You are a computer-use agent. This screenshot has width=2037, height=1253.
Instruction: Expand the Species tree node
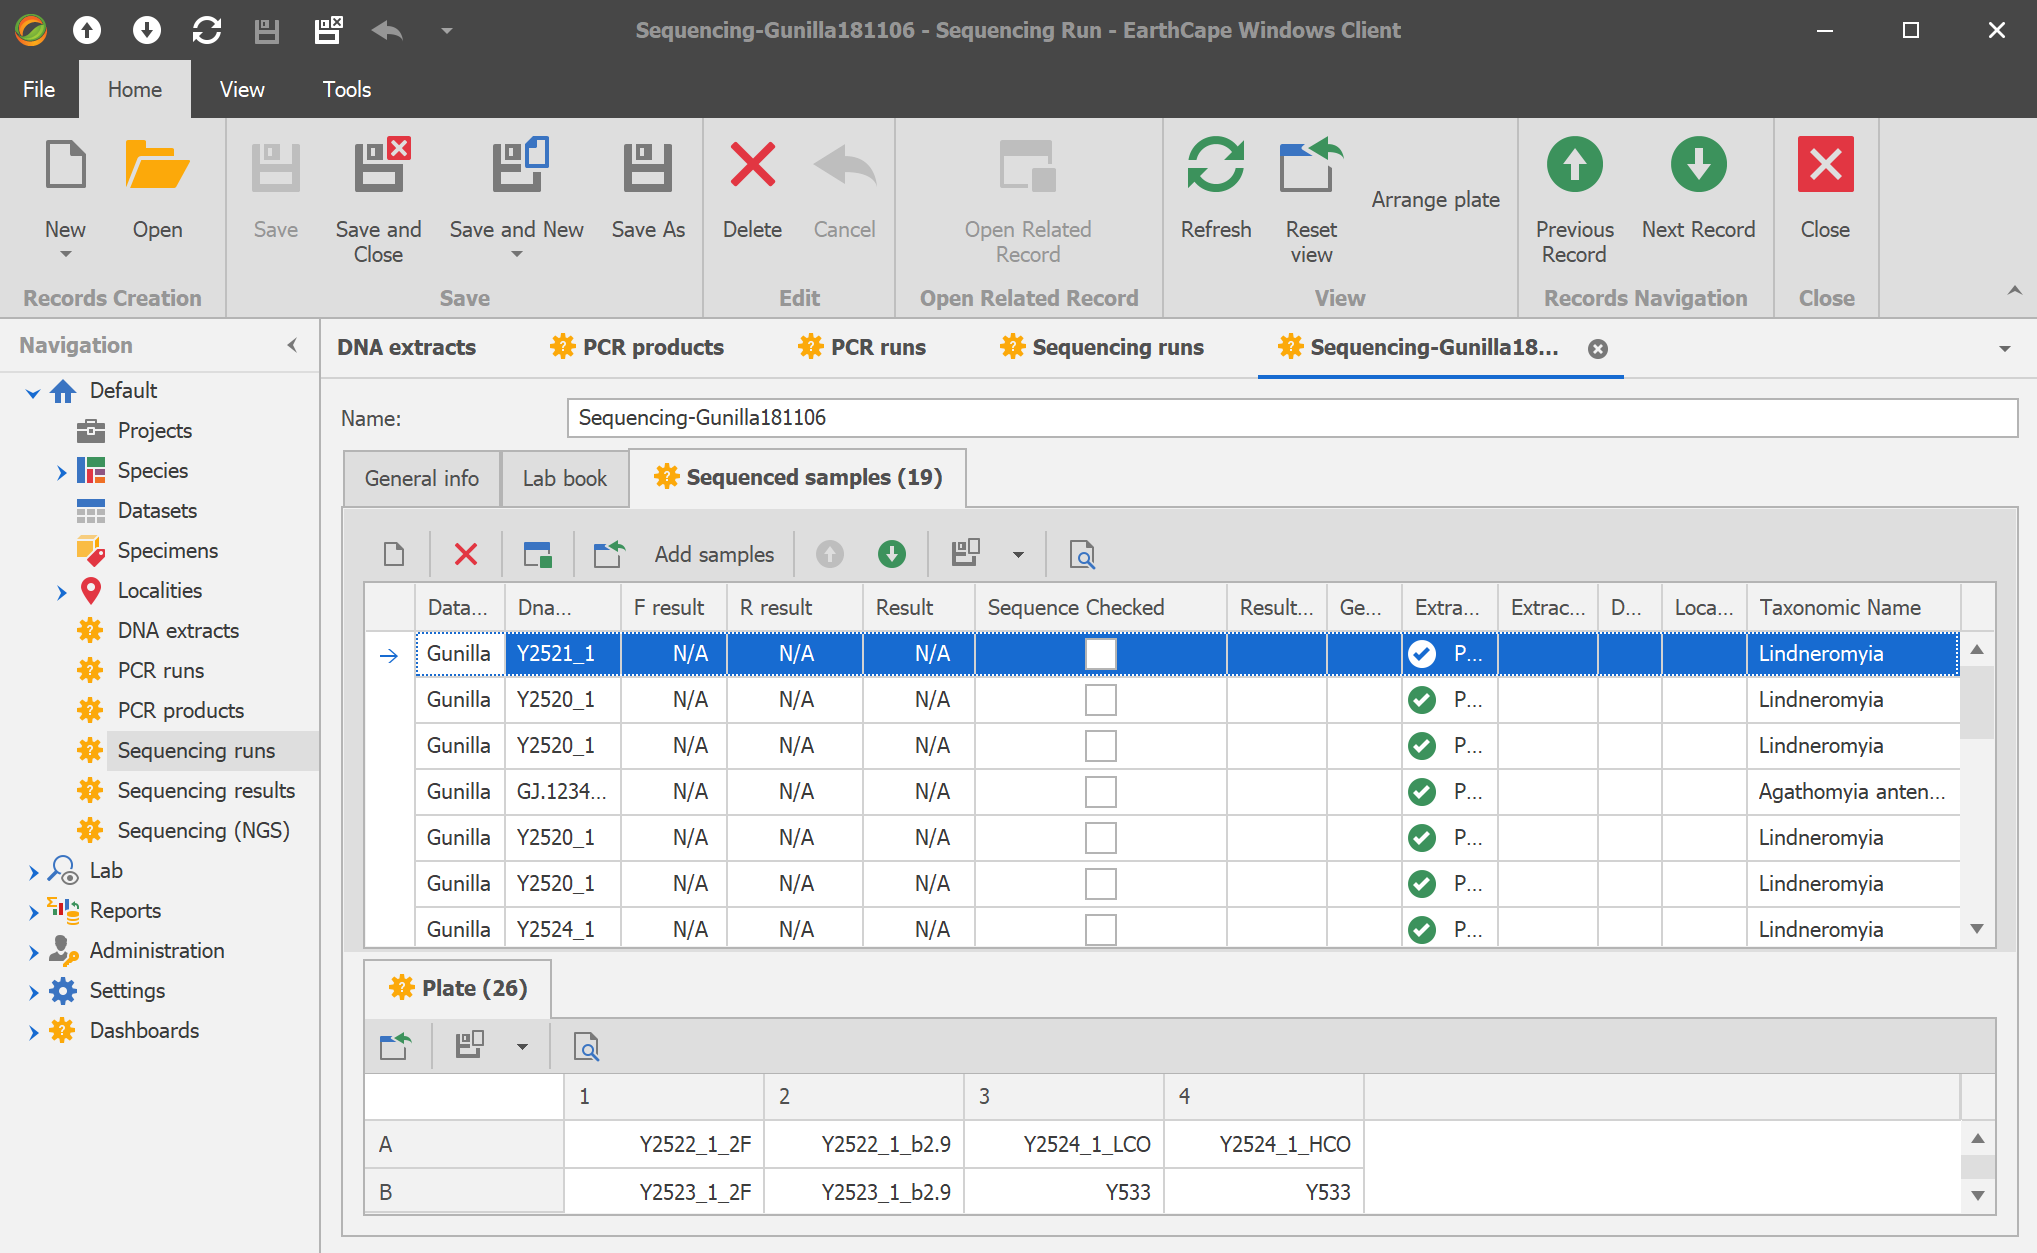pos(61,472)
